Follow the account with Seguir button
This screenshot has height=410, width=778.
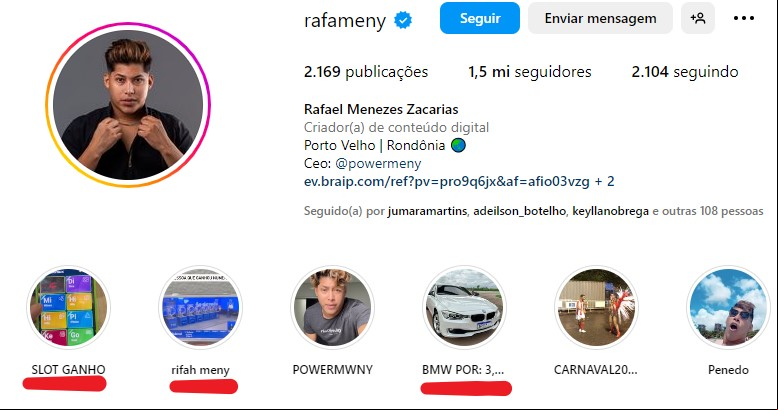coord(480,18)
